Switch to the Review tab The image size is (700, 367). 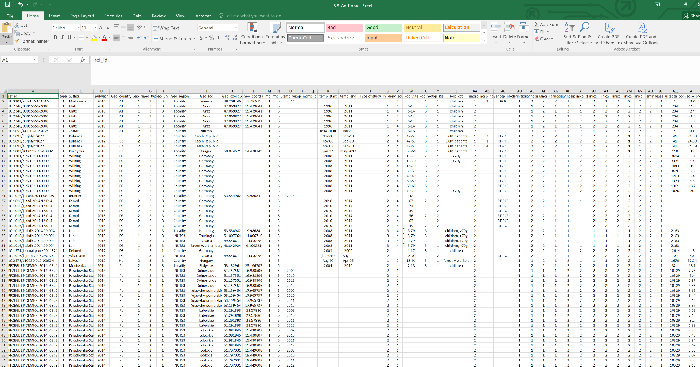tap(158, 16)
